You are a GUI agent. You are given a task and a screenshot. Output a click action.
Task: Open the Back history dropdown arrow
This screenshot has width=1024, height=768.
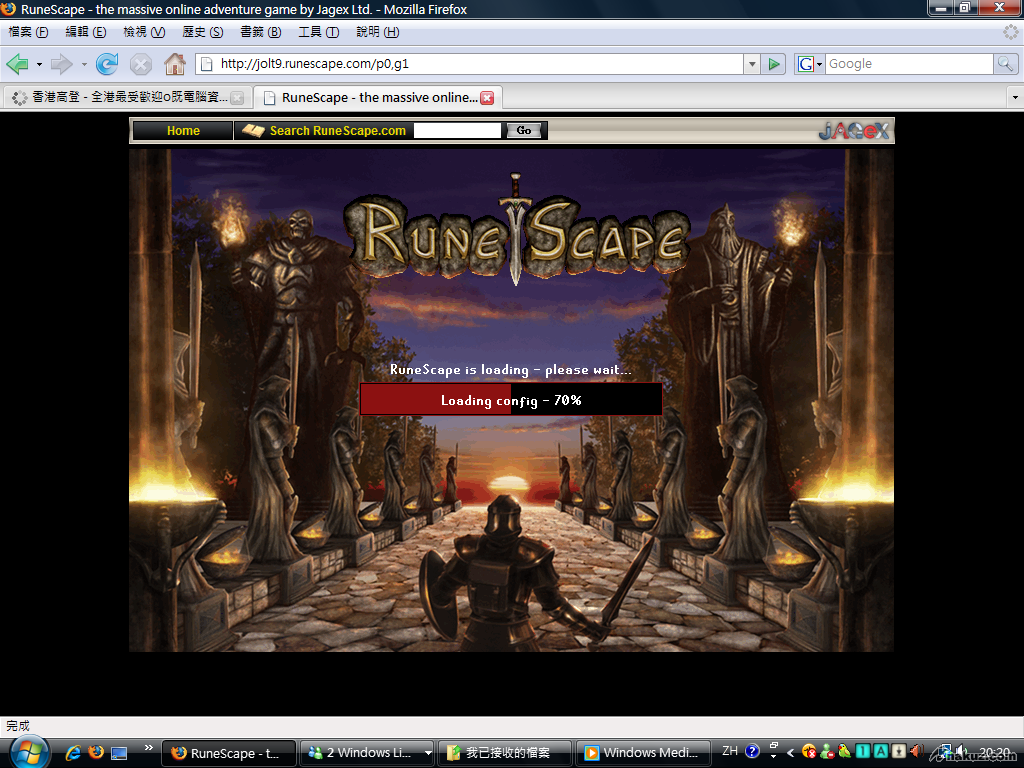click(39, 65)
